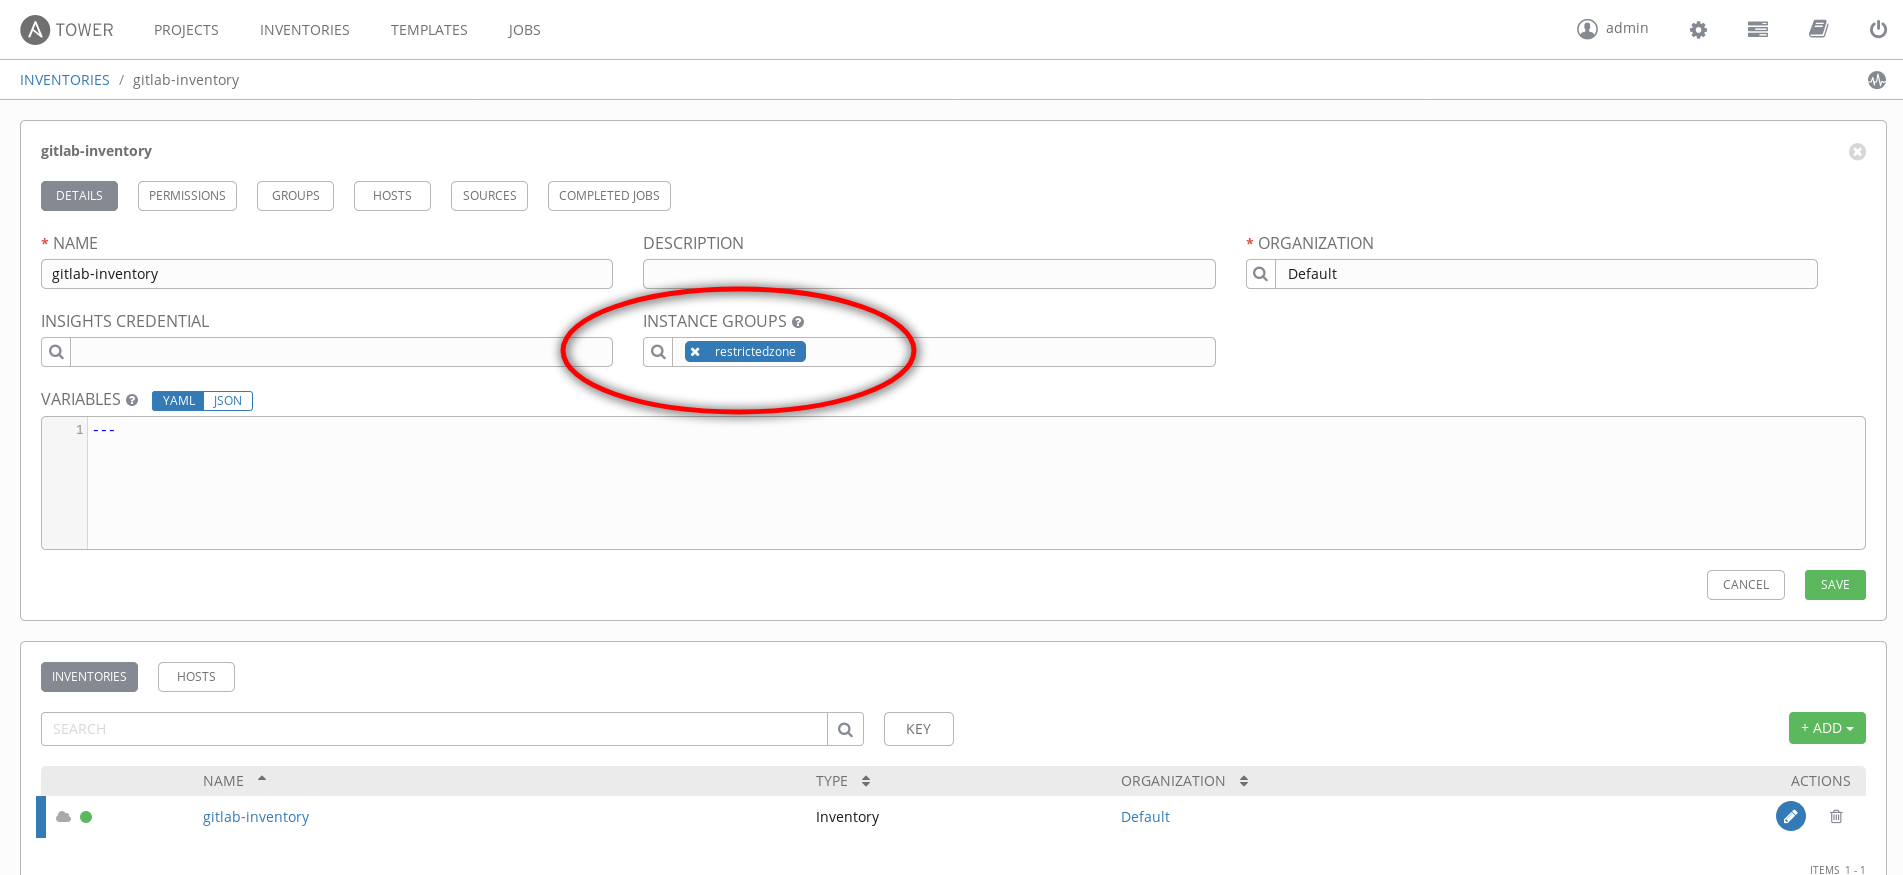Click the power logout icon

click(x=1878, y=30)
